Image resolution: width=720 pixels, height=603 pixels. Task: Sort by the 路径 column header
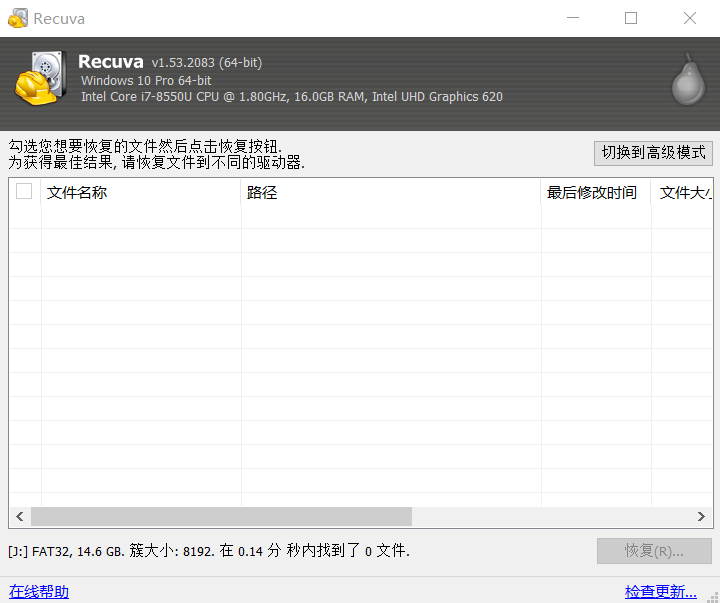click(x=390, y=193)
